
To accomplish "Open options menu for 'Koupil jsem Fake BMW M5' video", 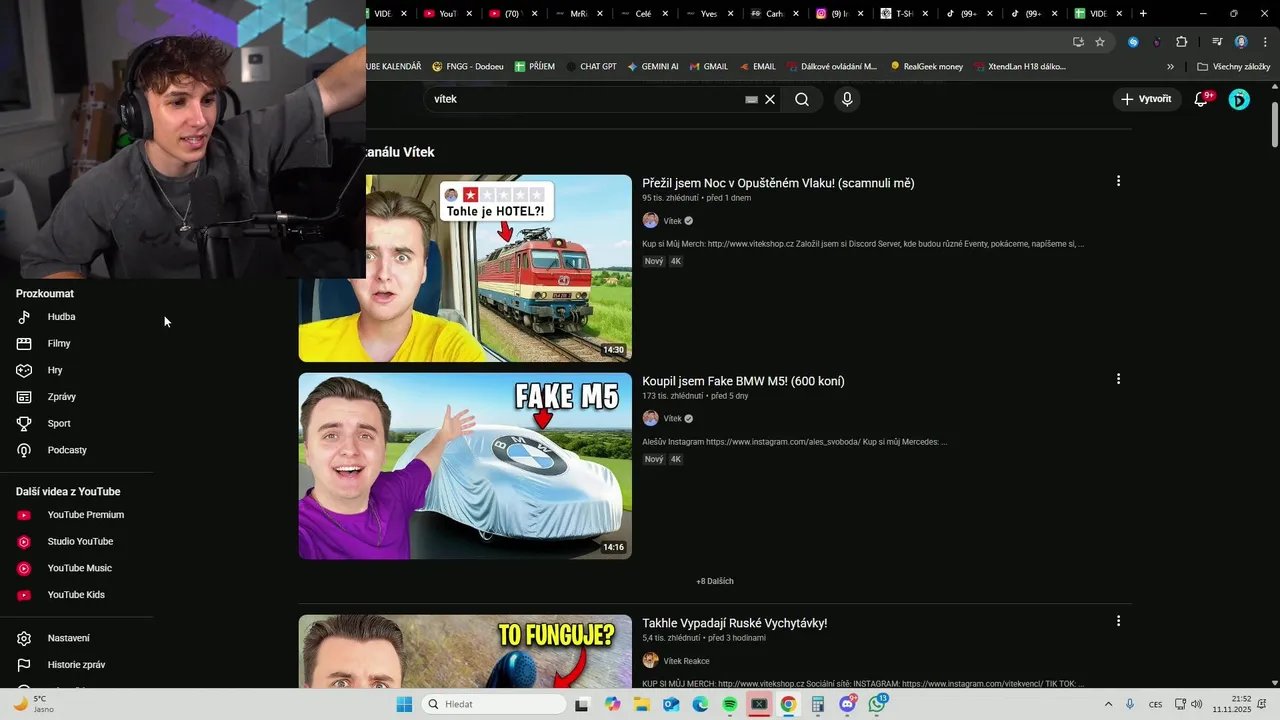I will [x=1118, y=379].
